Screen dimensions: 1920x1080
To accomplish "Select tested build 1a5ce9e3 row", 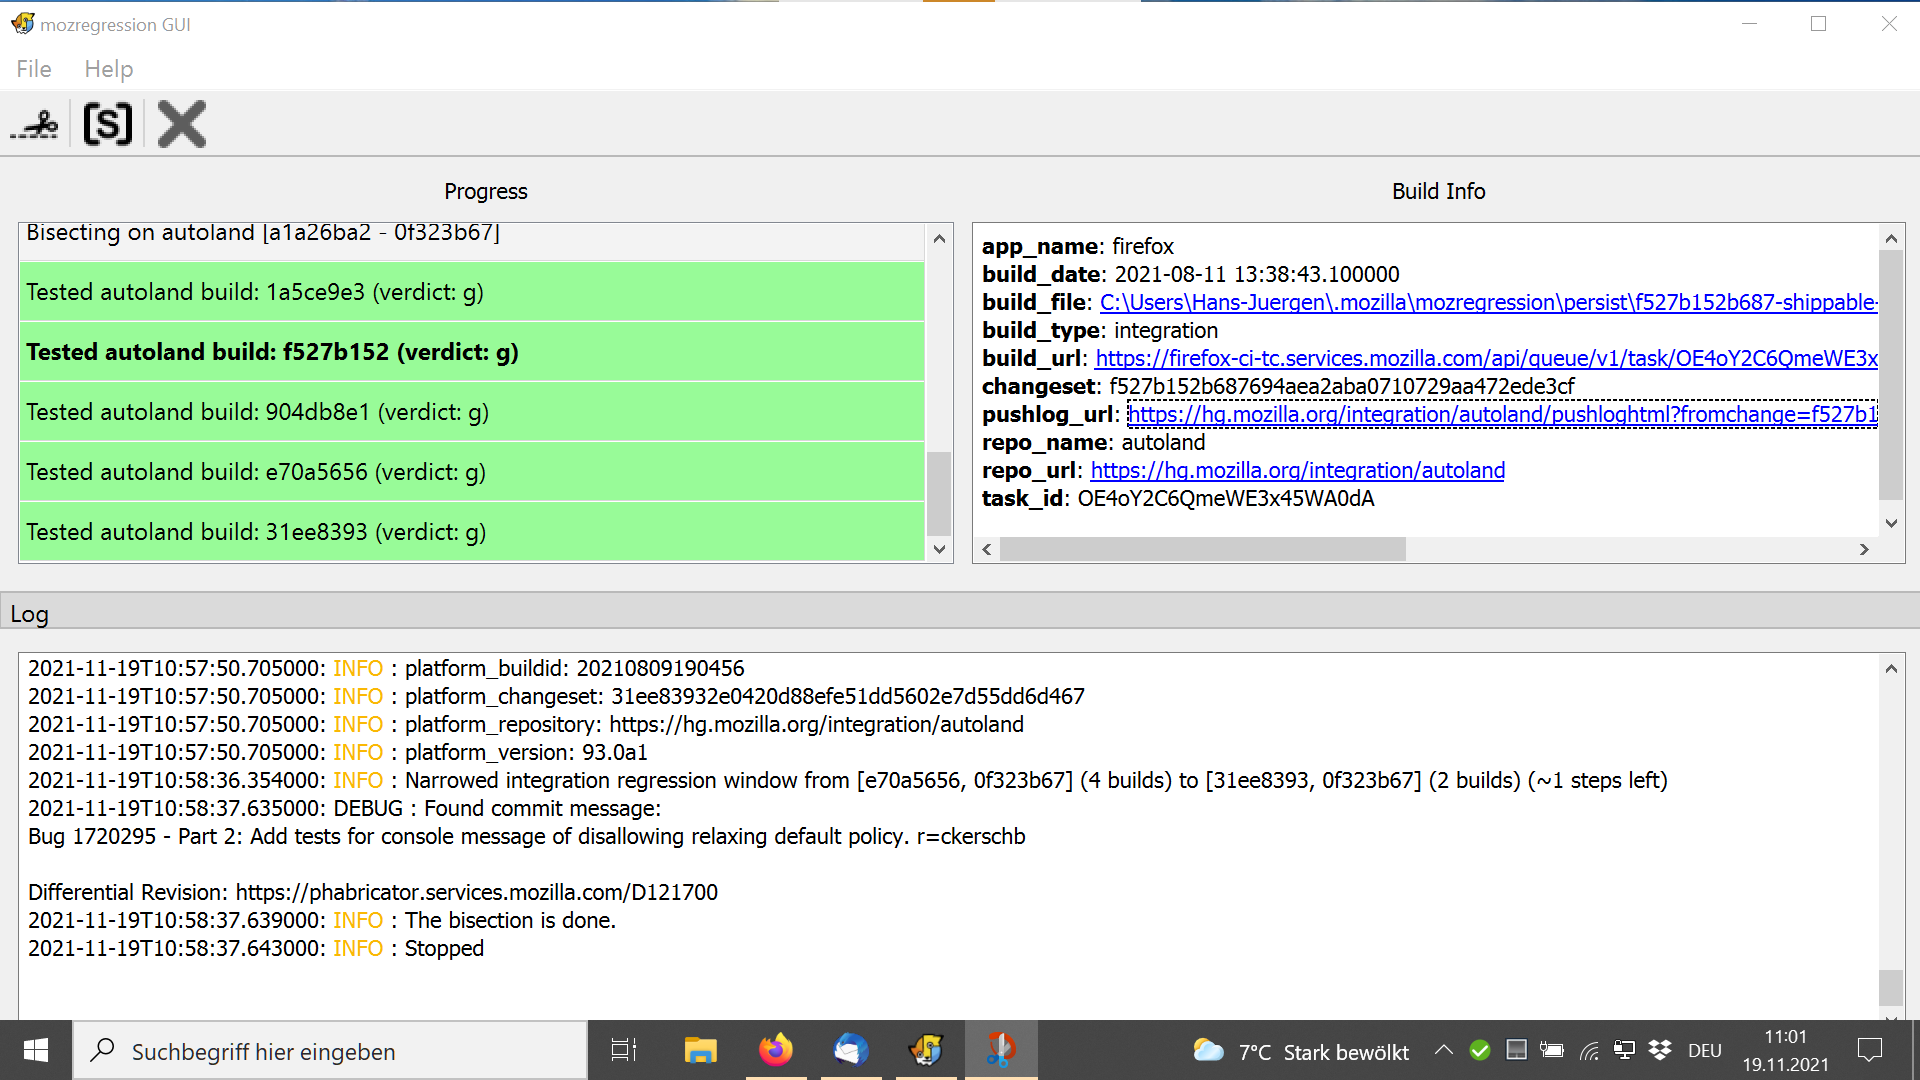I will tap(470, 292).
